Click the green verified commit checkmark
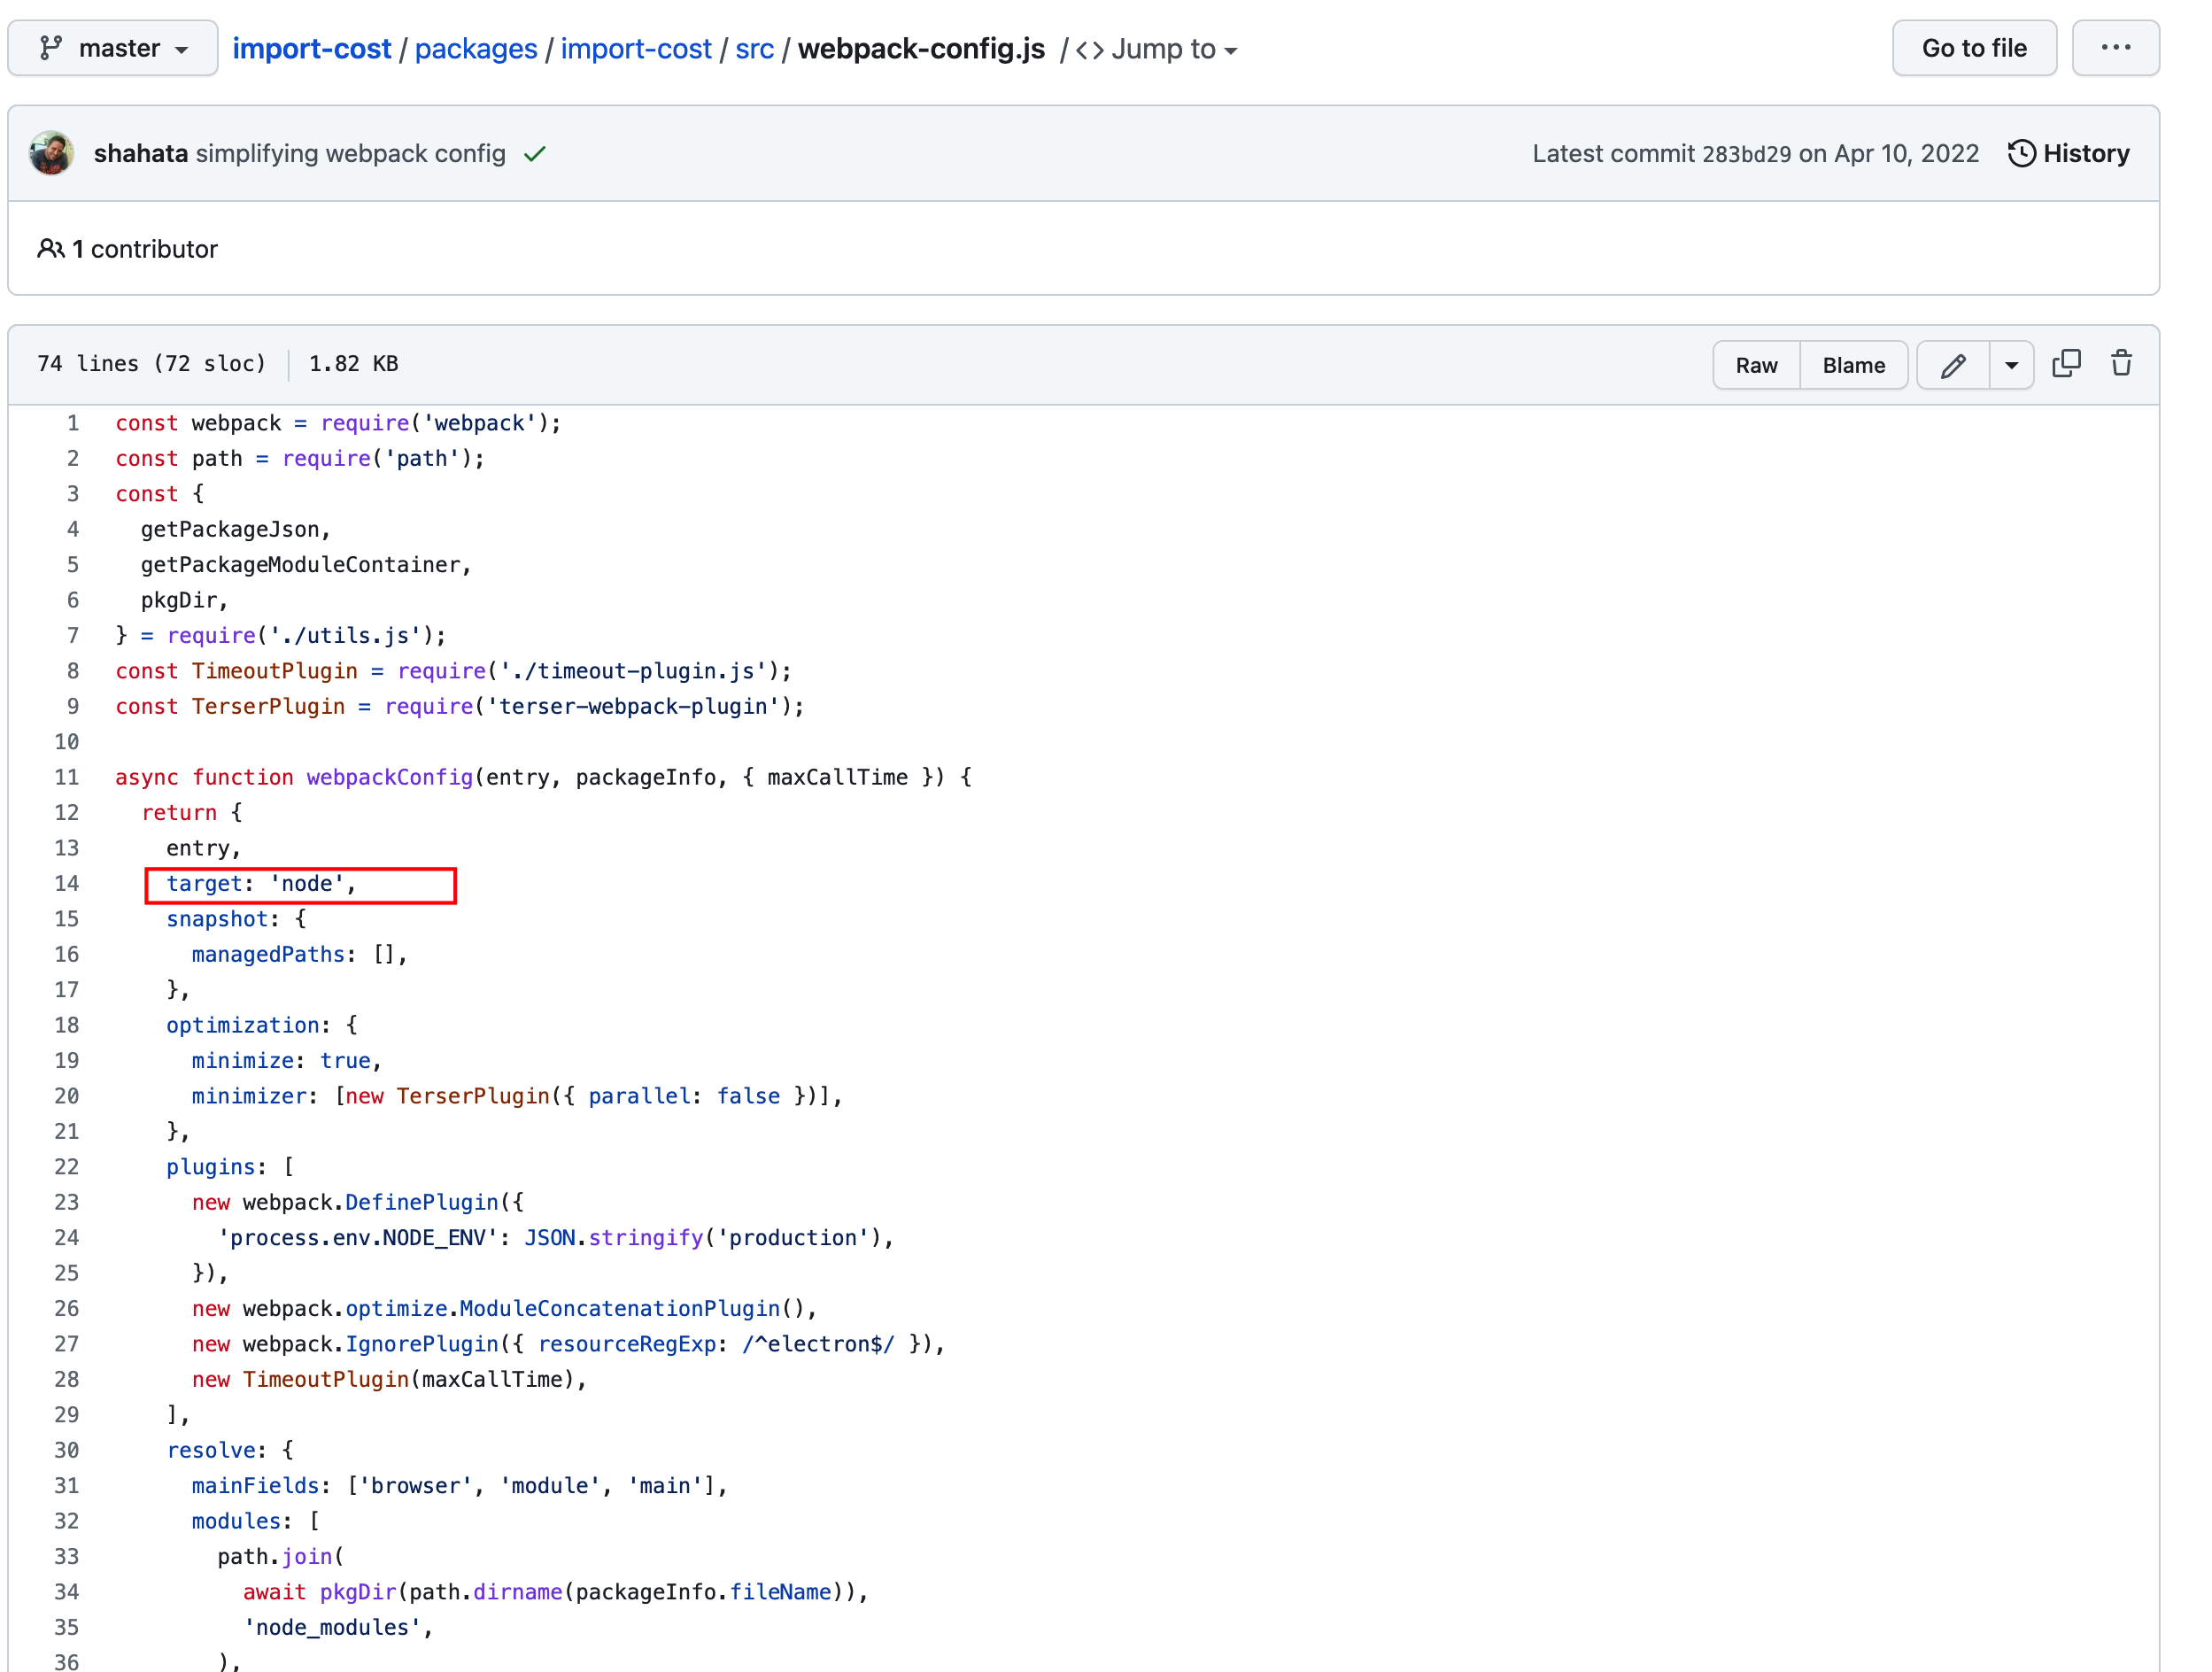Image resolution: width=2212 pixels, height=1672 pixels. click(537, 153)
